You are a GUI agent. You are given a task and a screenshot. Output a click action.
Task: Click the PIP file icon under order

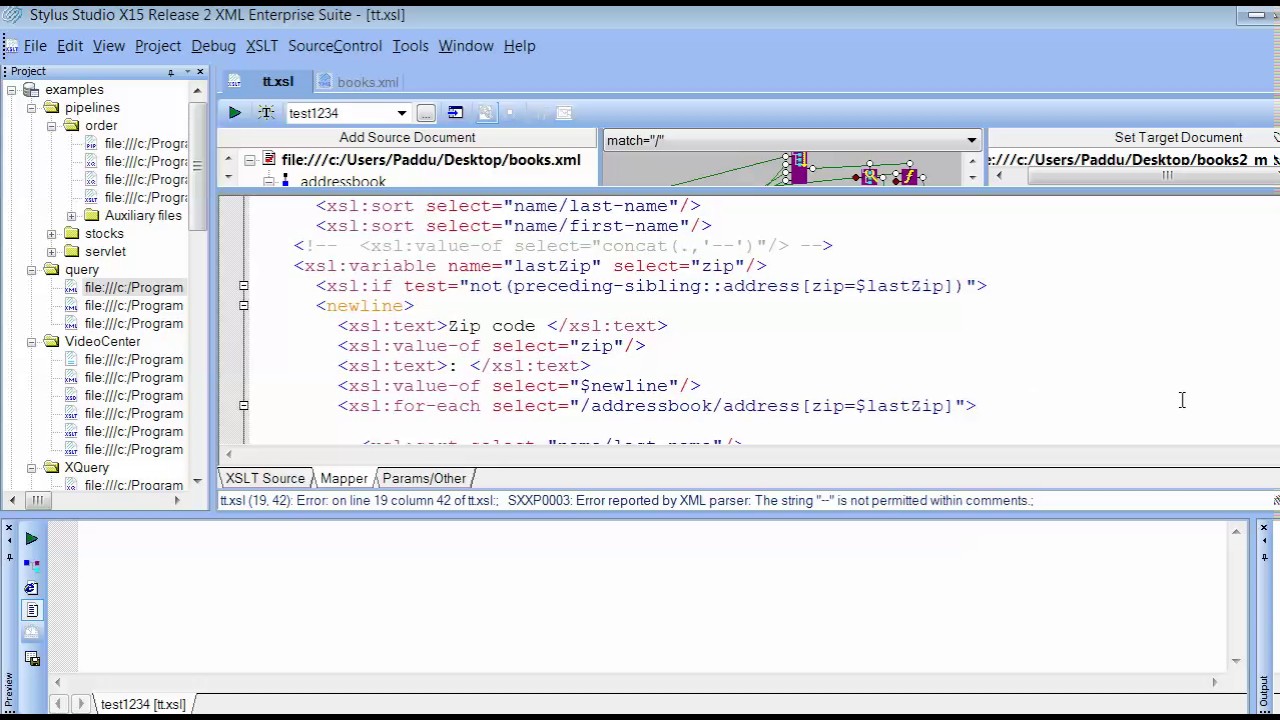(92, 144)
